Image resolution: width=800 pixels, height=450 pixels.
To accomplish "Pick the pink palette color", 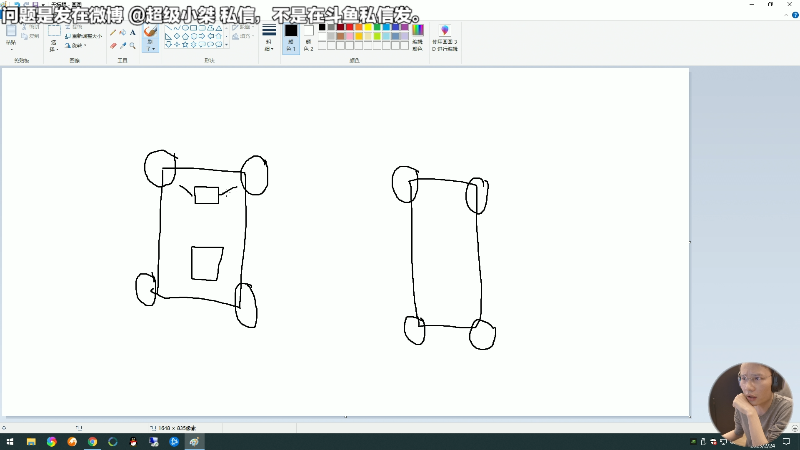I will (349, 37).
